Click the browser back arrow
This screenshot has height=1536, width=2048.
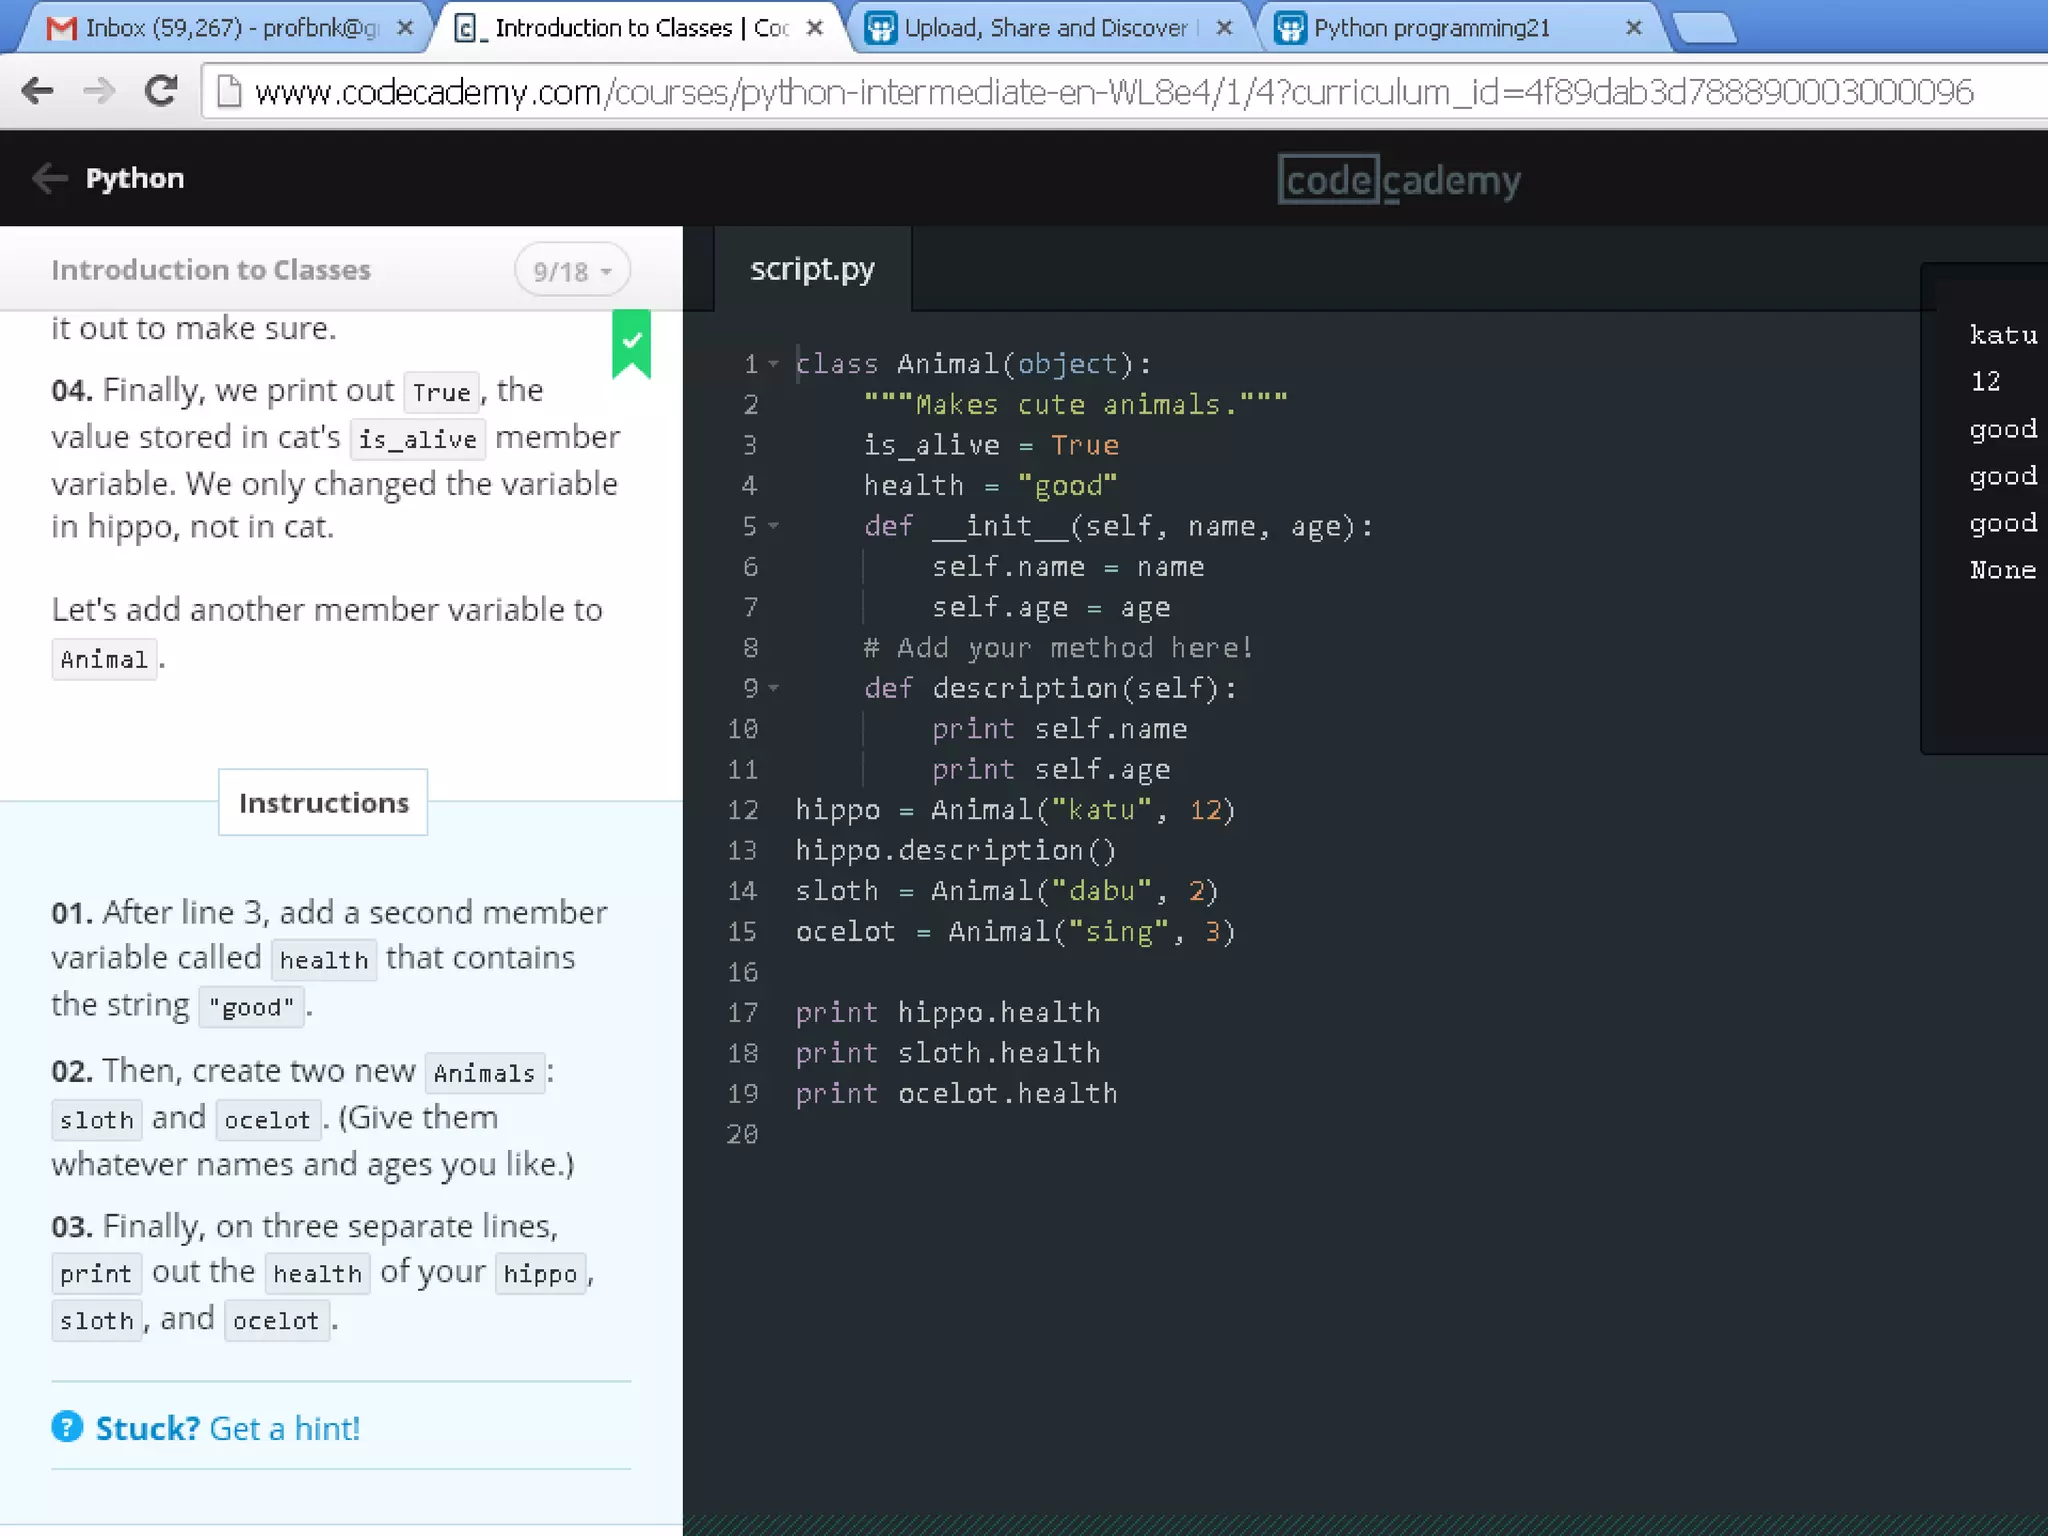tap(37, 91)
